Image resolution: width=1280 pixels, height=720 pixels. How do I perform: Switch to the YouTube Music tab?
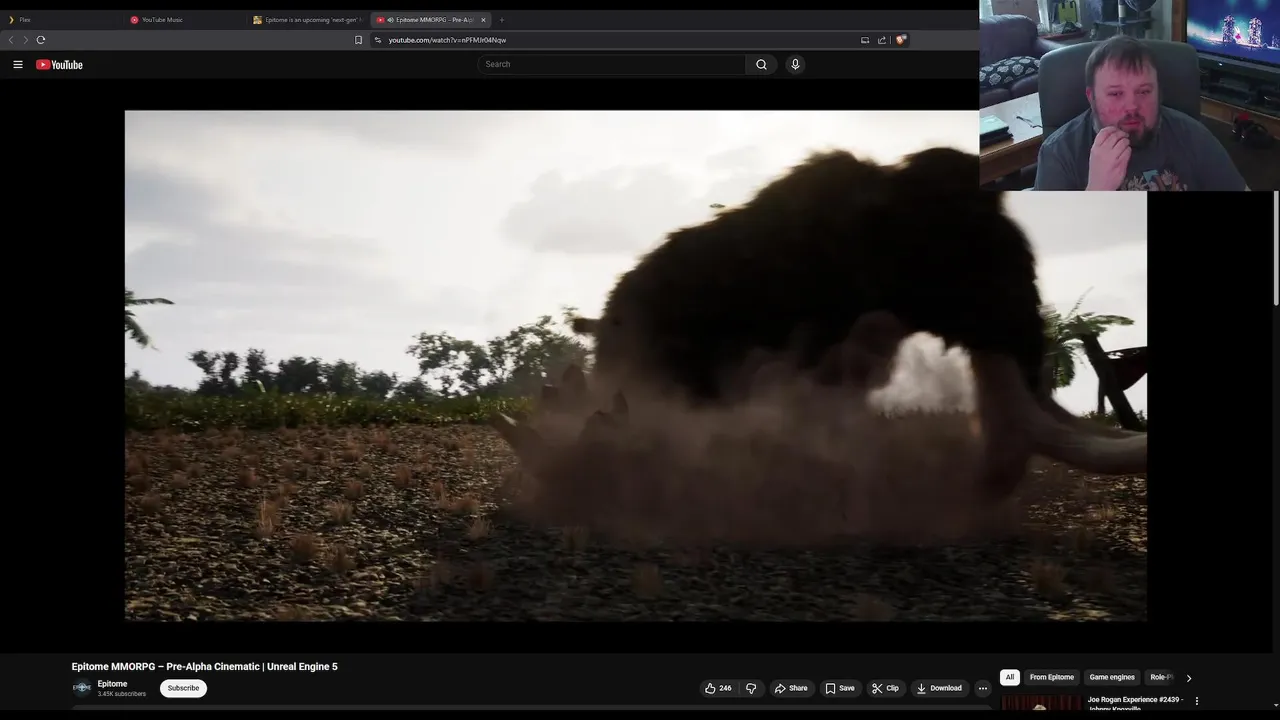pyautogui.click(x=185, y=19)
